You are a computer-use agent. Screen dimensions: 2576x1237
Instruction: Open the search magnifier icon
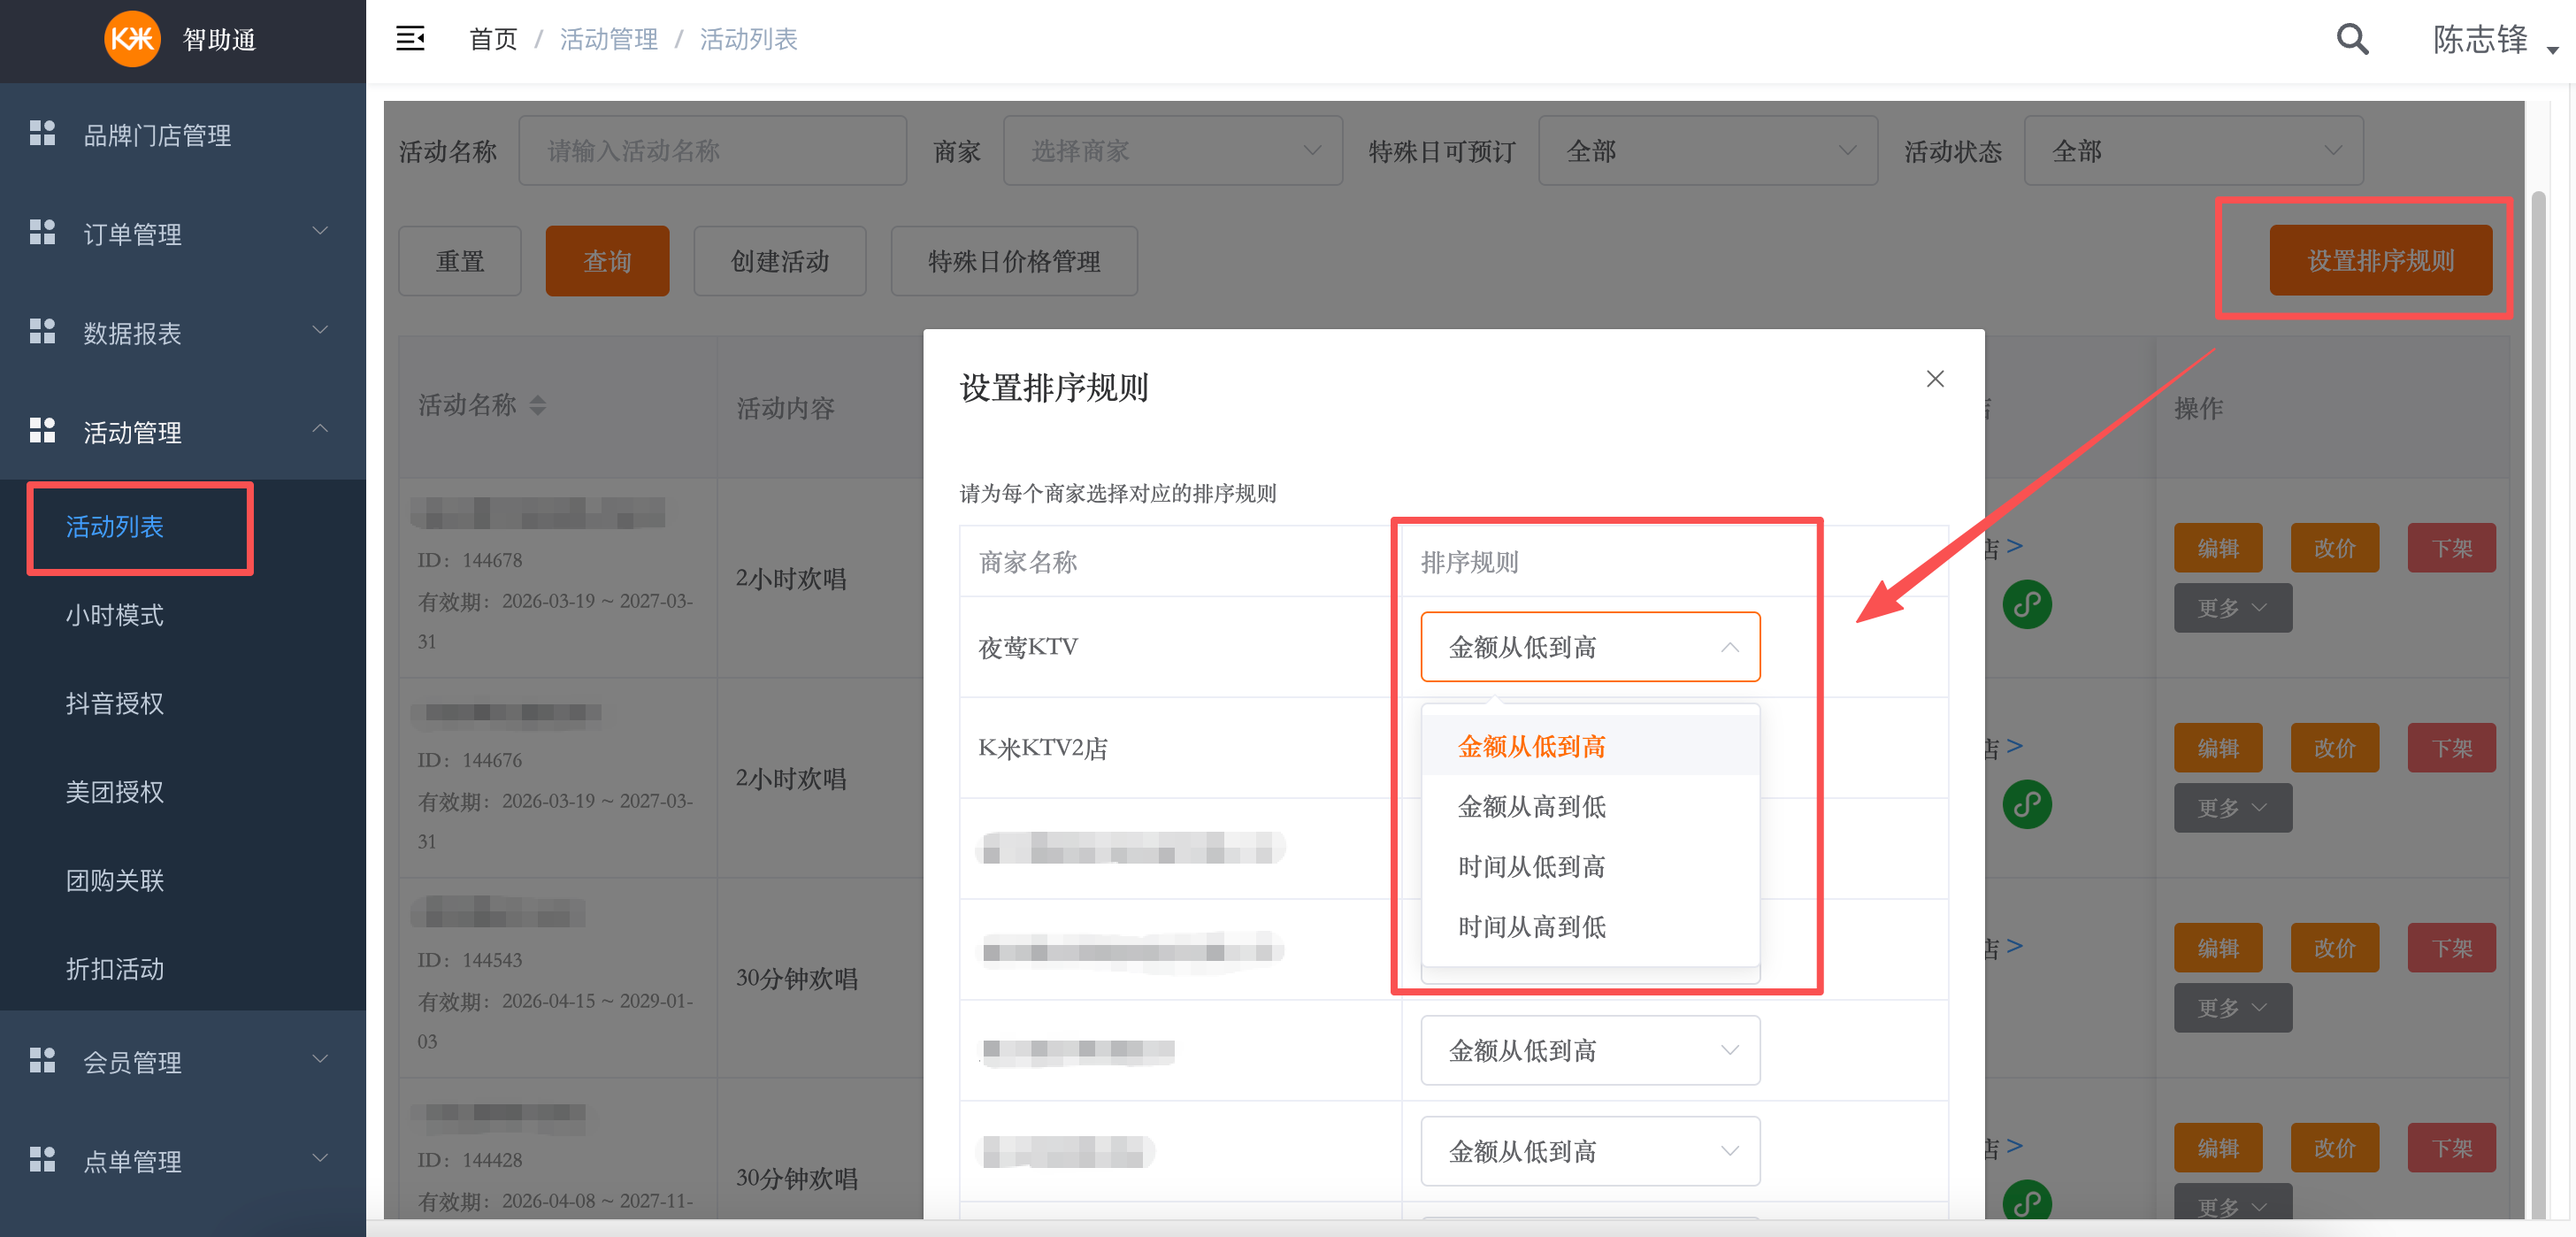pyautogui.click(x=2352, y=39)
